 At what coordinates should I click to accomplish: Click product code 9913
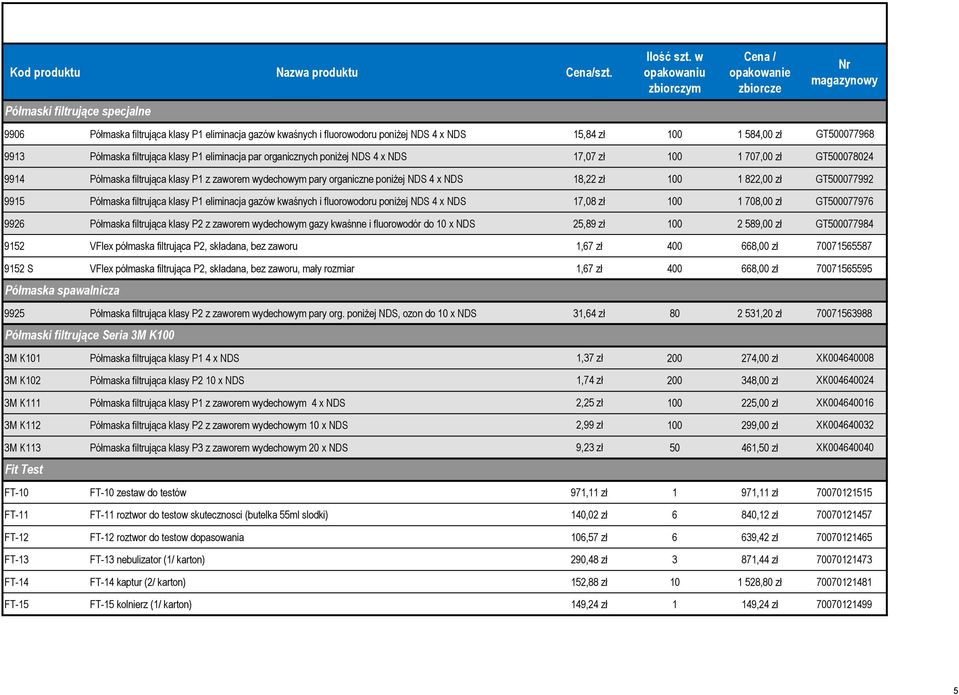[15, 157]
